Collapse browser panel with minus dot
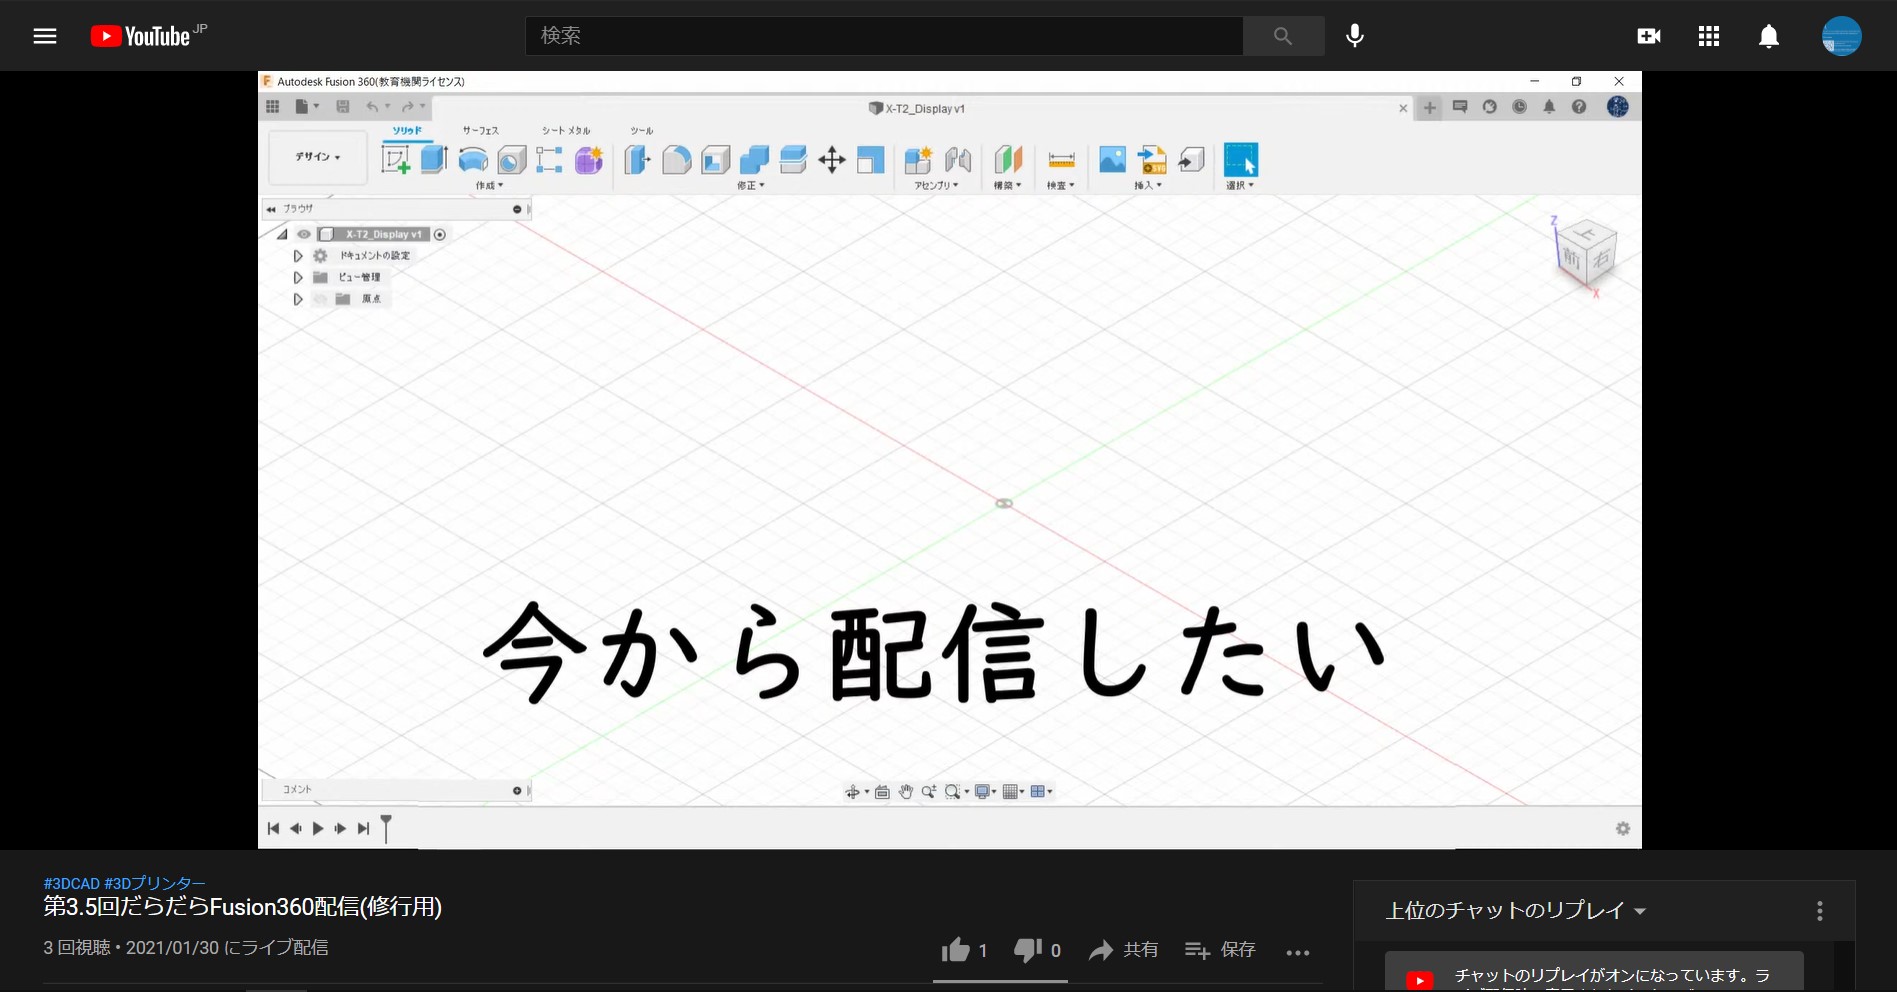 tap(517, 209)
